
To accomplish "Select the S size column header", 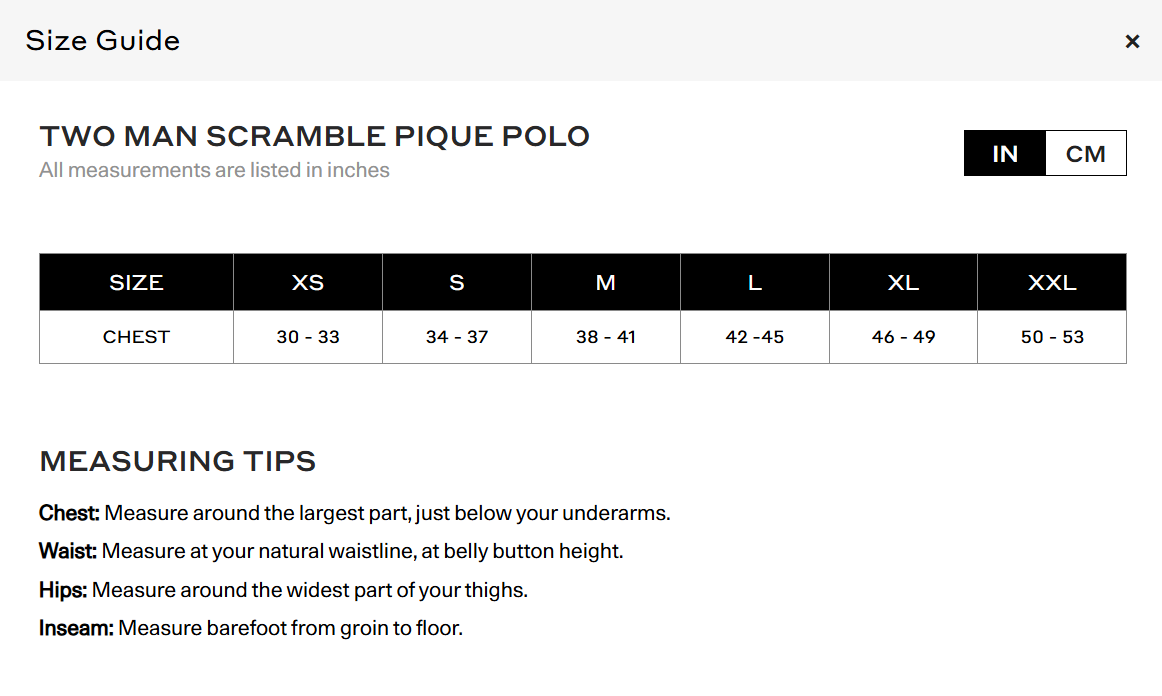I will (x=457, y=283).
